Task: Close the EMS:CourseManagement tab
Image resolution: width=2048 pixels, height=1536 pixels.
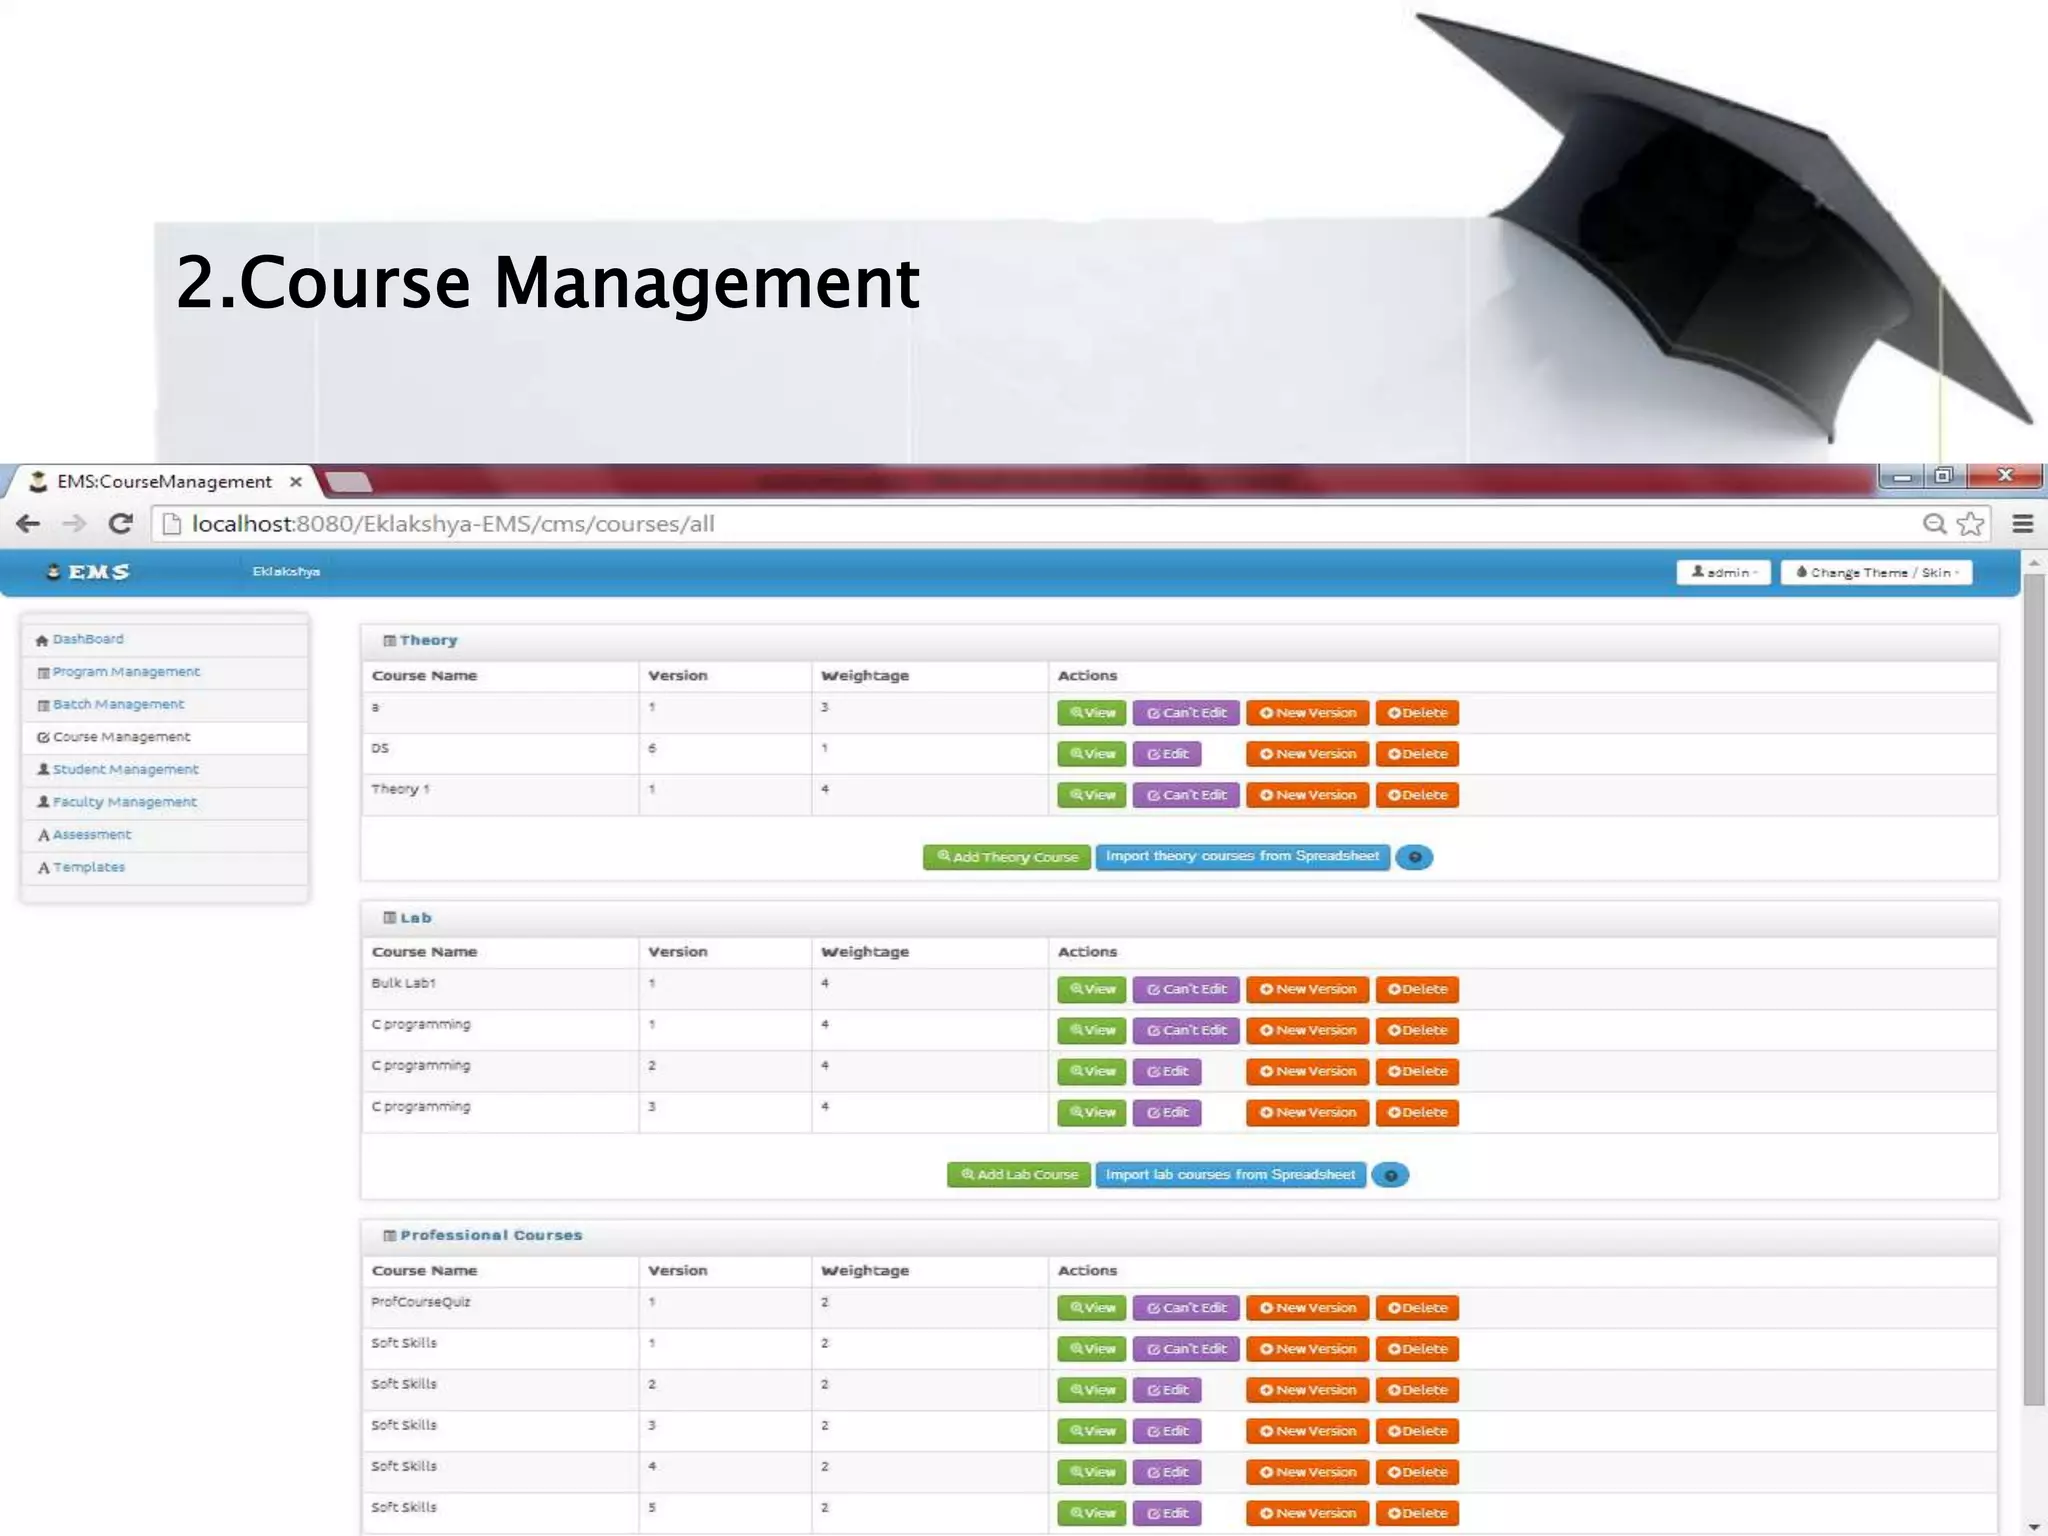Action: (296, 482)
